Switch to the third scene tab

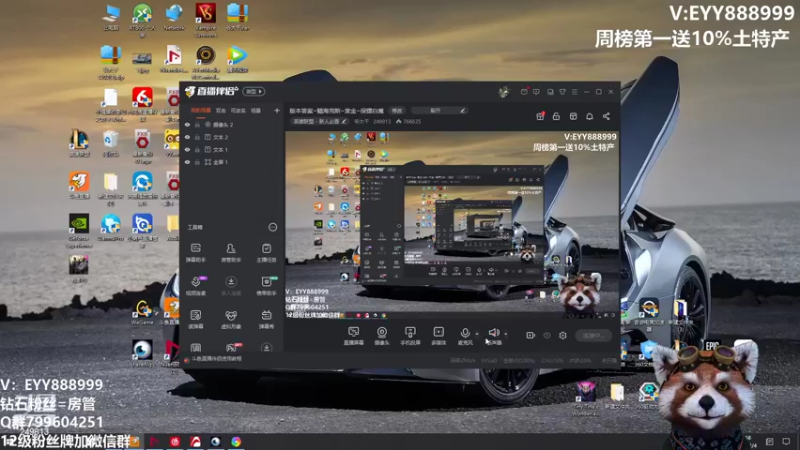[x=238, y=110]
